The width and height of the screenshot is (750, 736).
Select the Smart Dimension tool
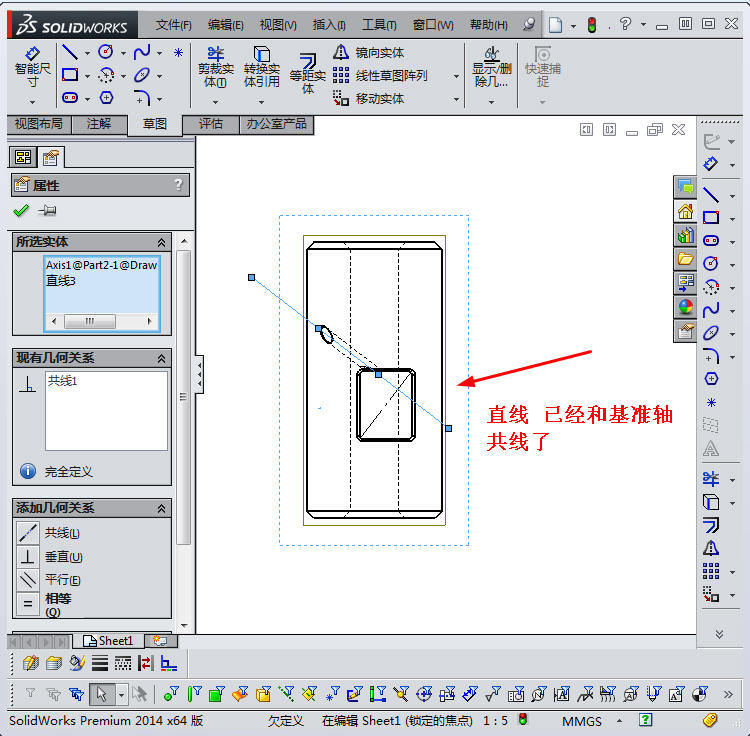[32, 66]
